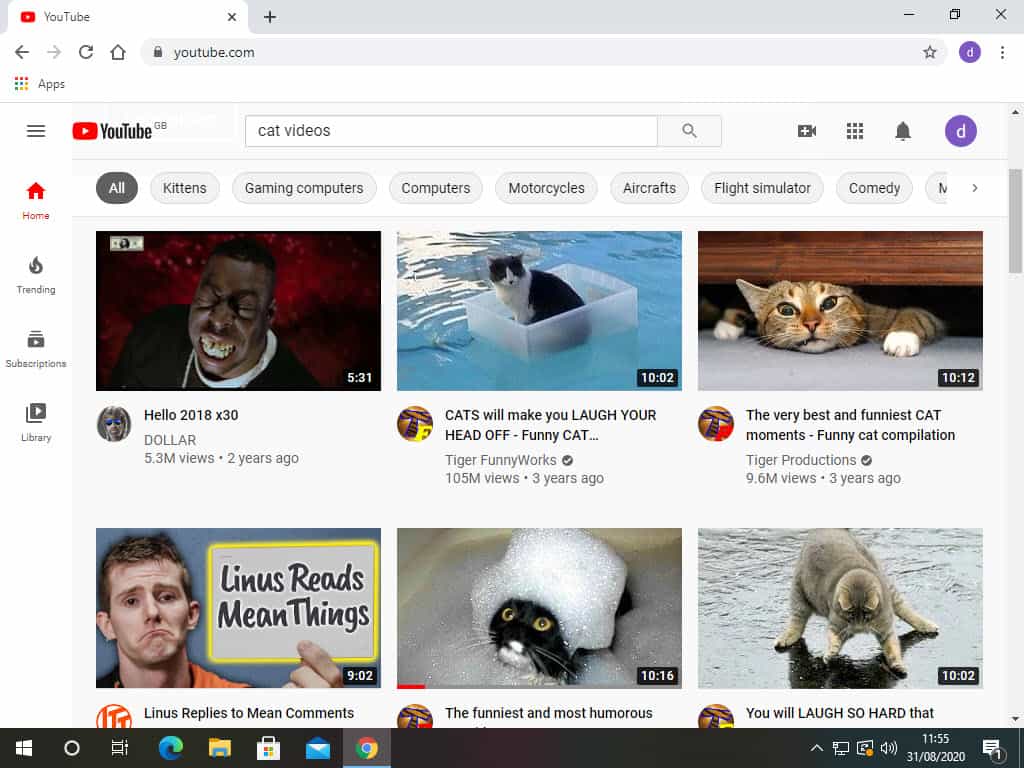
Task: Open the YouTube apps grid
Action: [x=855, y=131]
